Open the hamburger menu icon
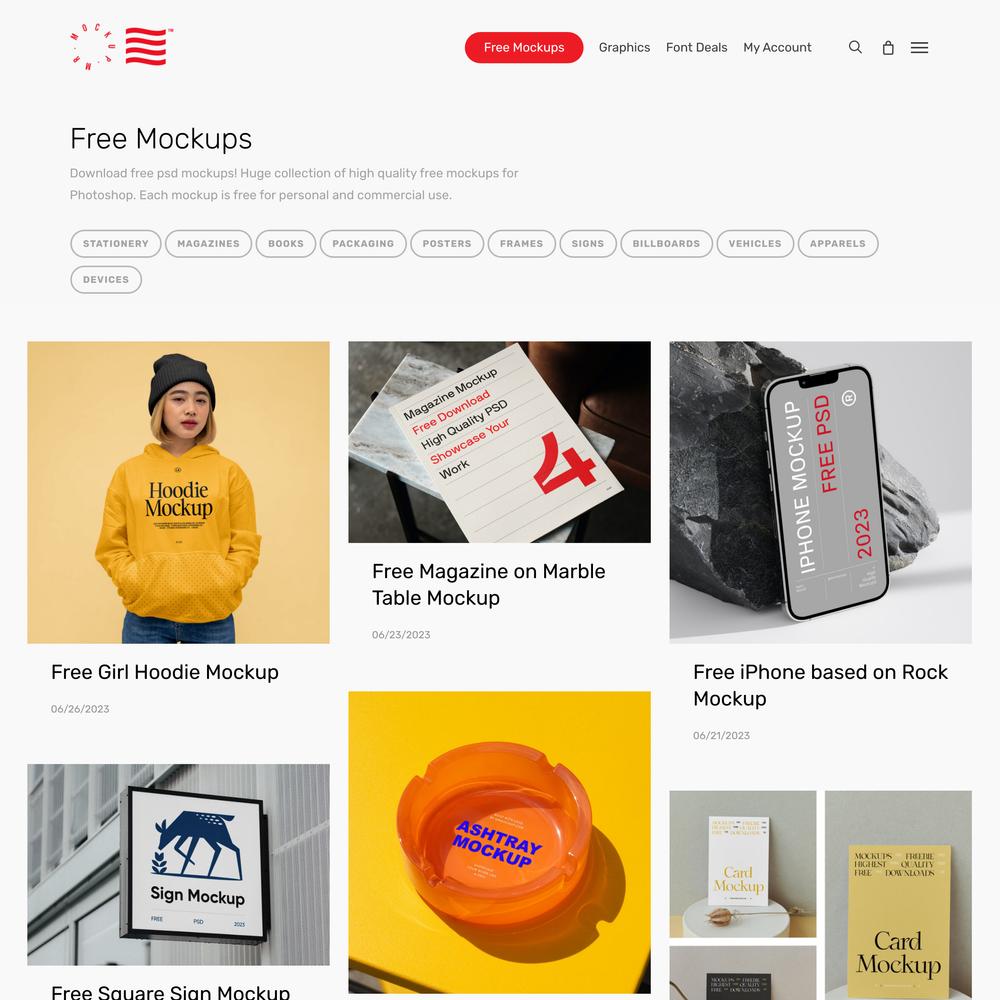Screen dimensions: 1000x1000 coord(919,48)
